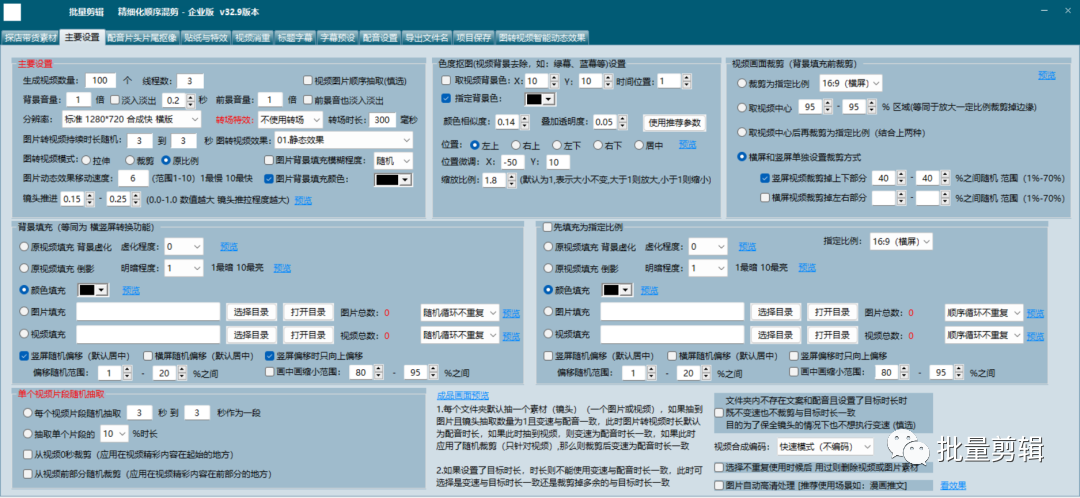Click 选择目录 for 图片填充 in 背景填充 group

(251, 313)
